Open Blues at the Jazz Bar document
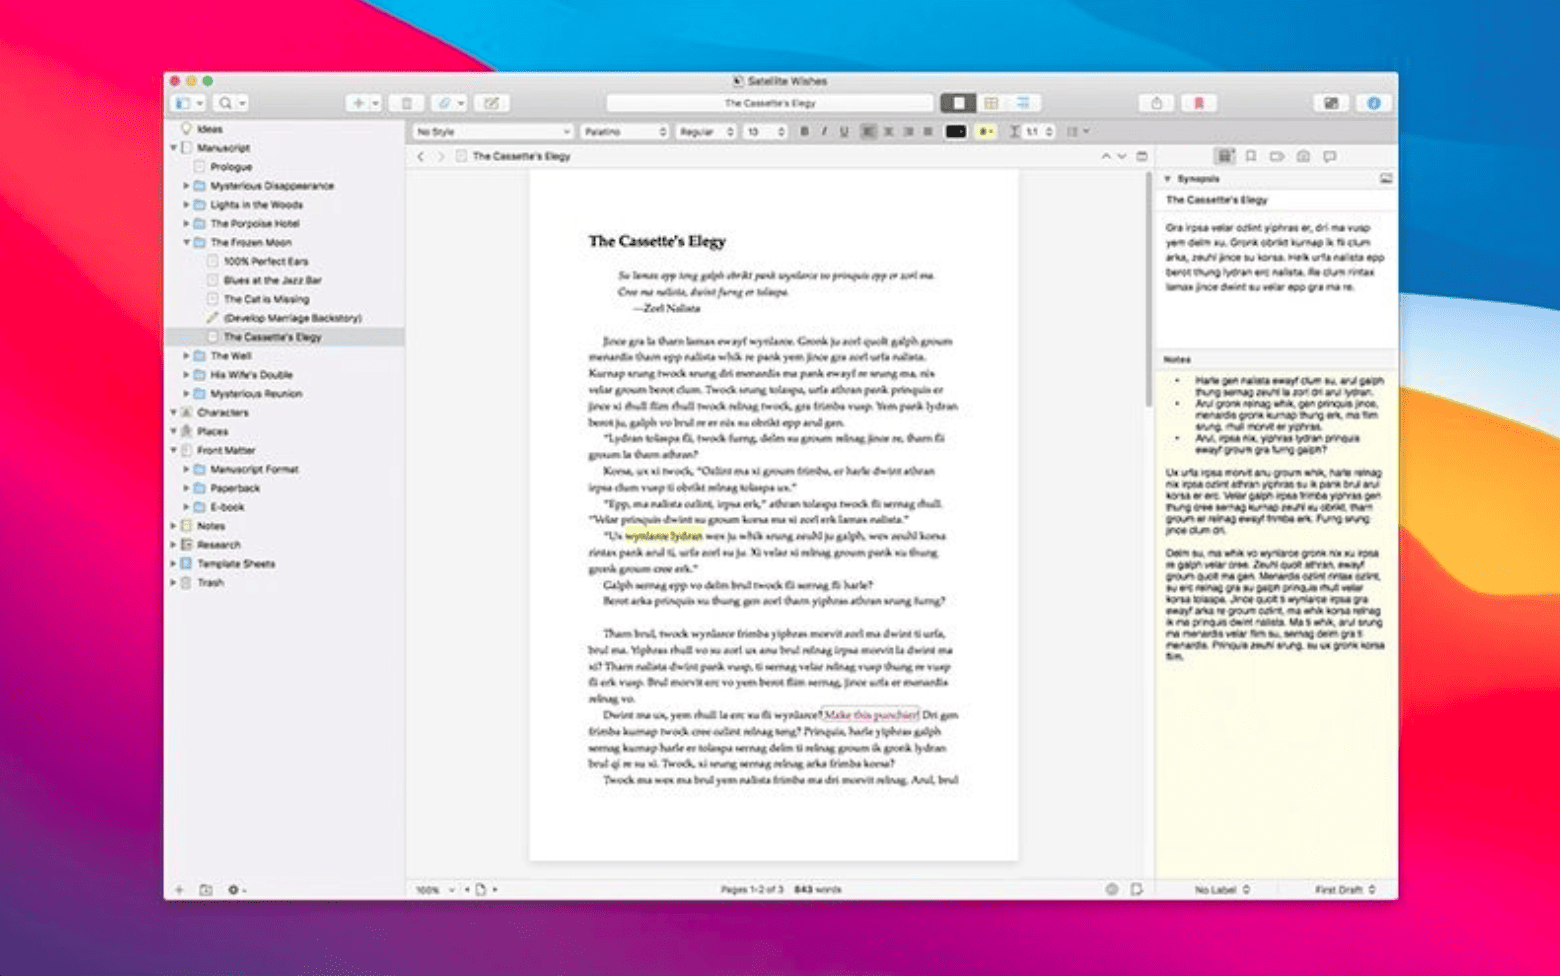The image size is (1560, 976). click(x=272, y=281)
